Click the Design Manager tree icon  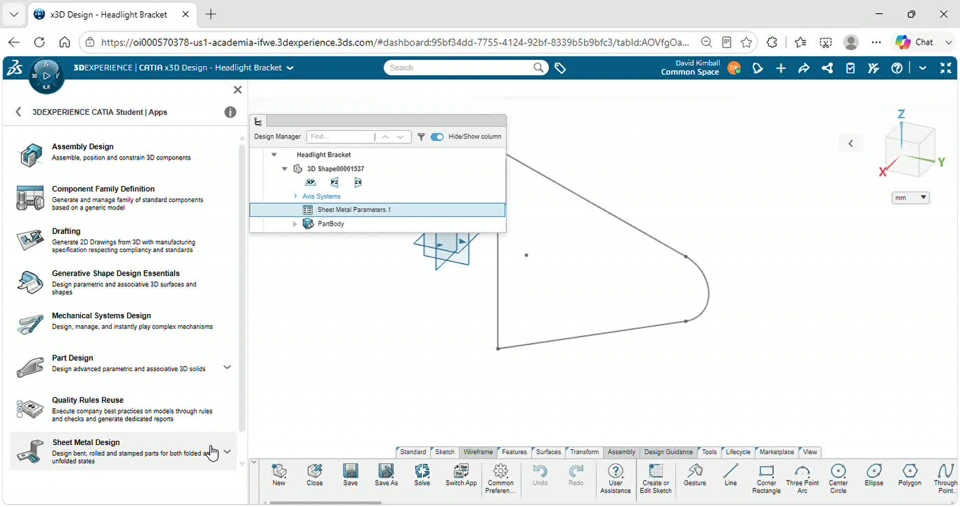[x=258, y=122]
